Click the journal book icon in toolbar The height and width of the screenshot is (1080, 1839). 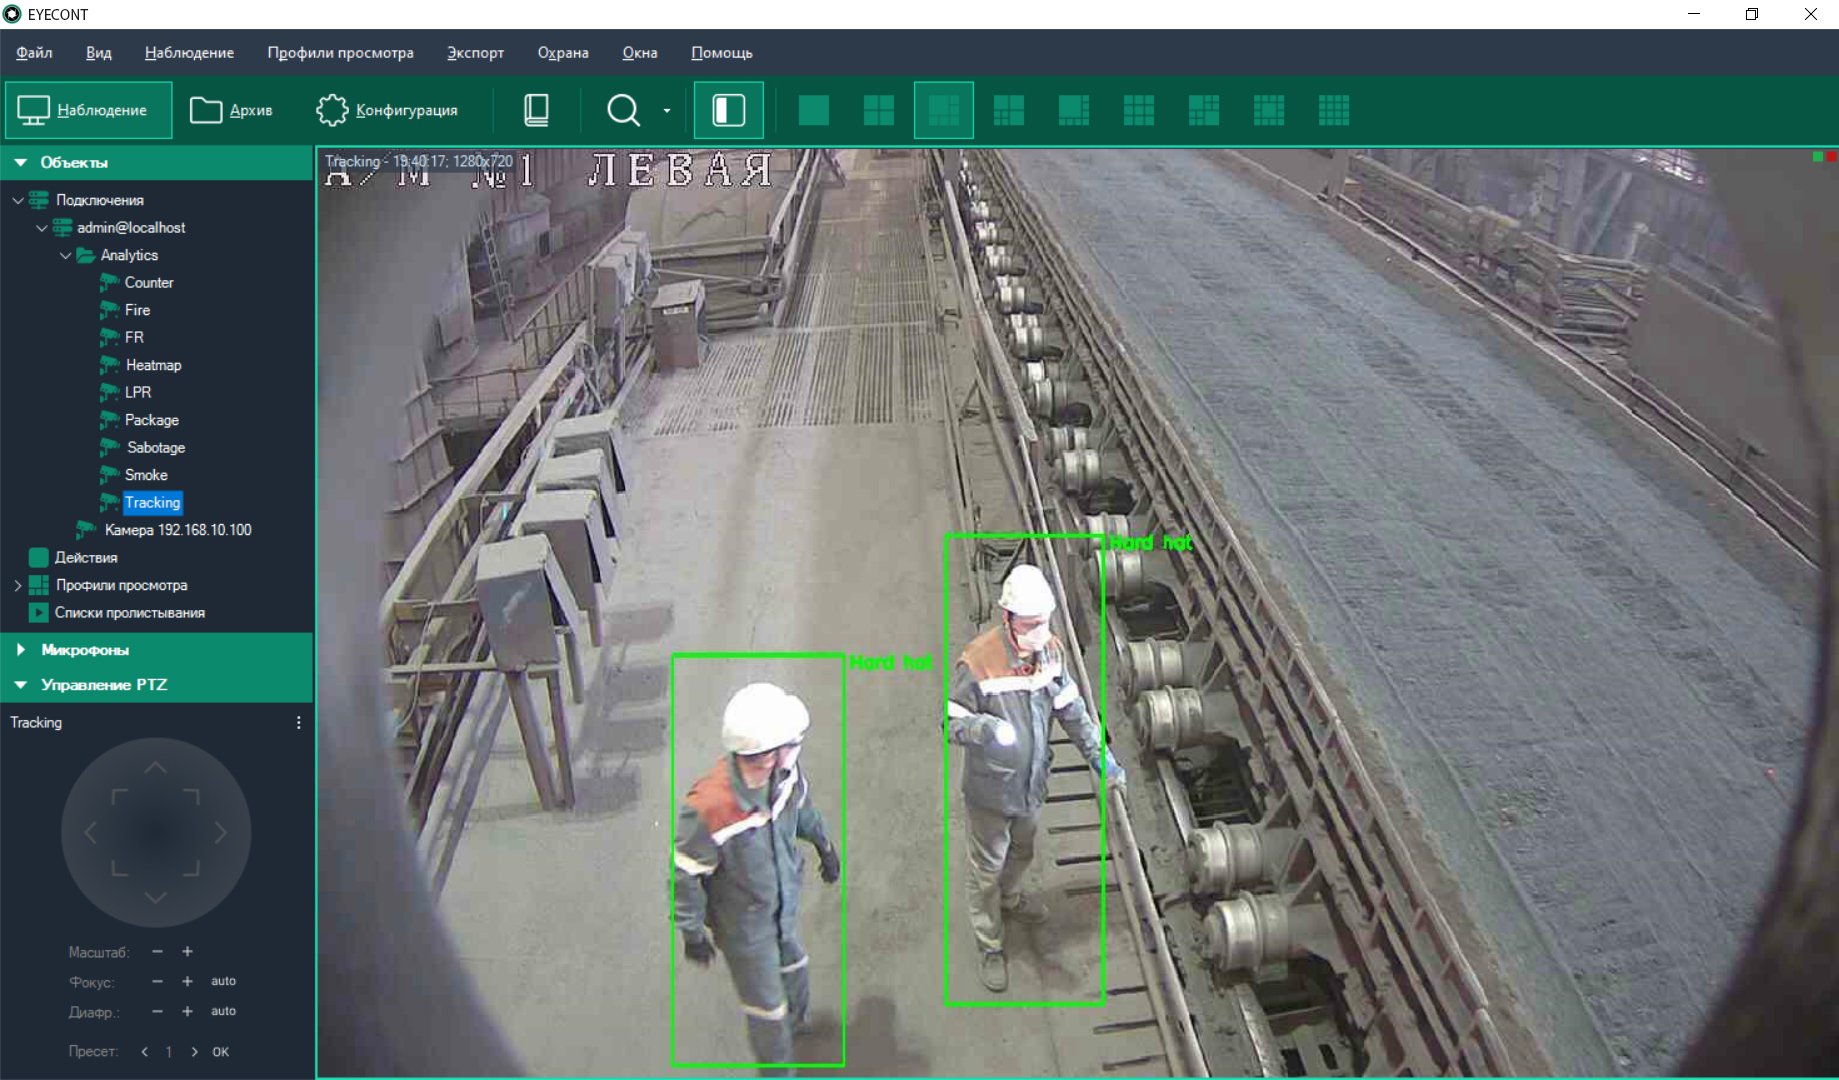pos(536,110)
